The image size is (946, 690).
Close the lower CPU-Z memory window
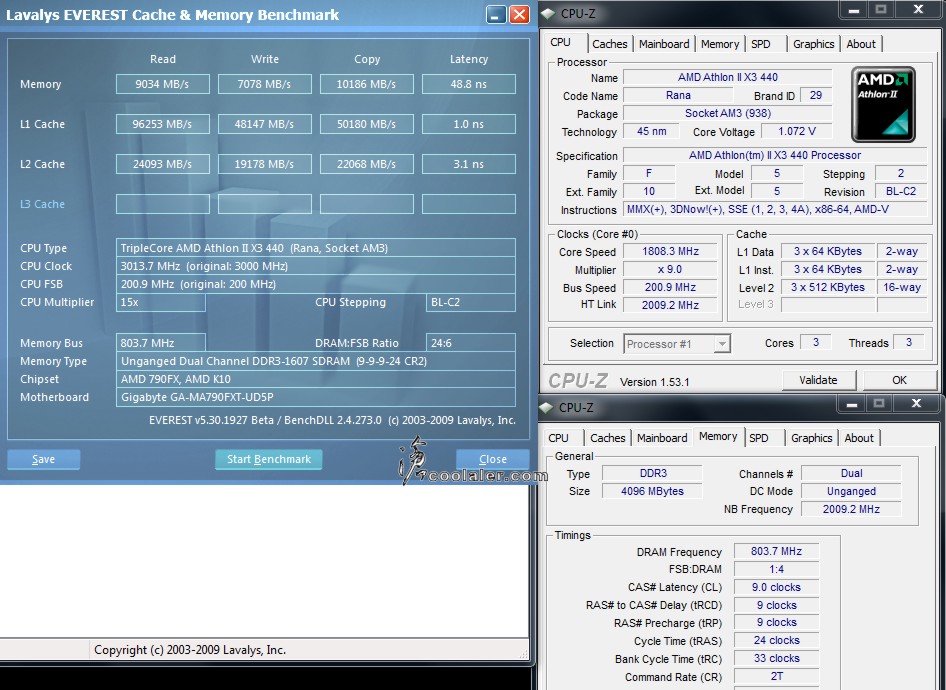click(916, 404)
